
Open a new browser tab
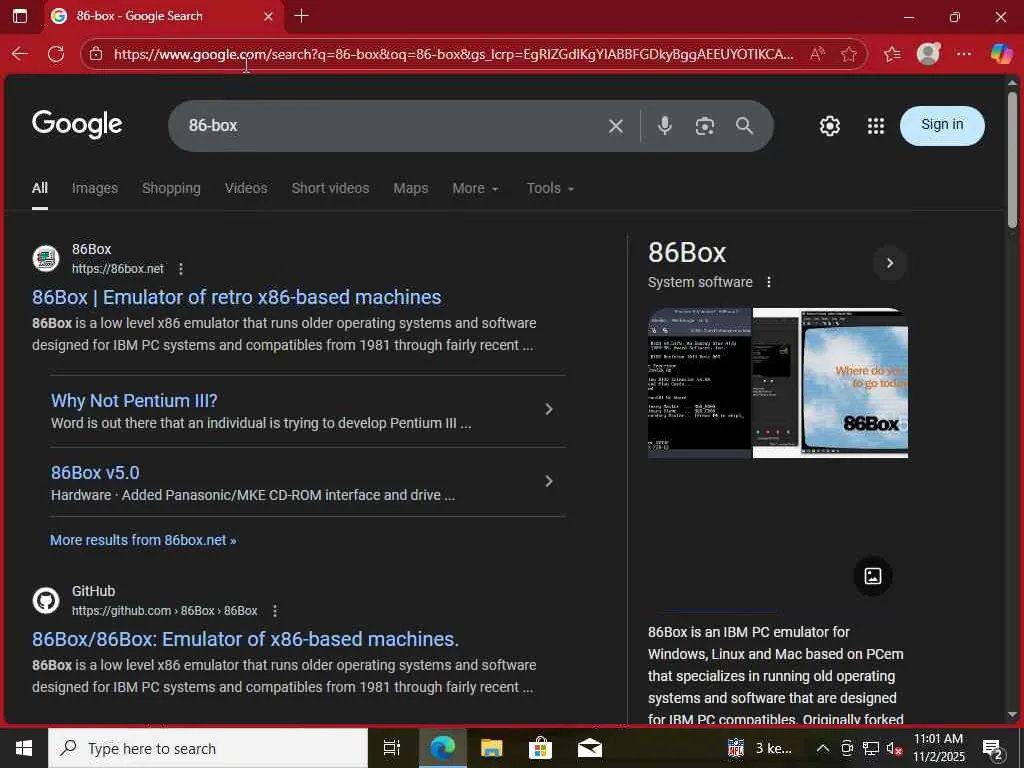[301, 16]
